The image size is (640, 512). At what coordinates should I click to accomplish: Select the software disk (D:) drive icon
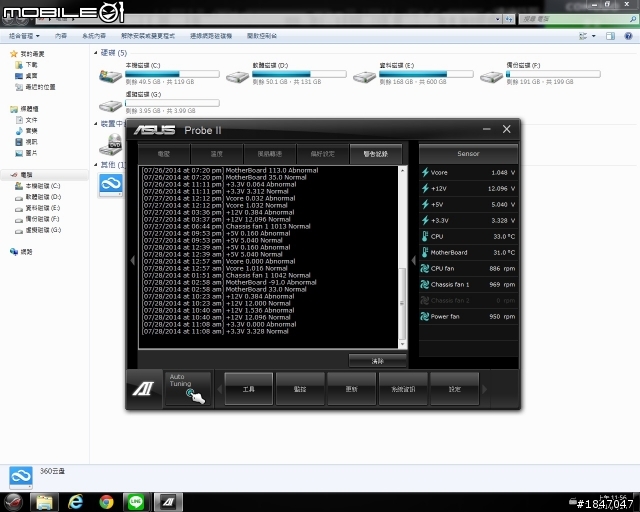237,76
